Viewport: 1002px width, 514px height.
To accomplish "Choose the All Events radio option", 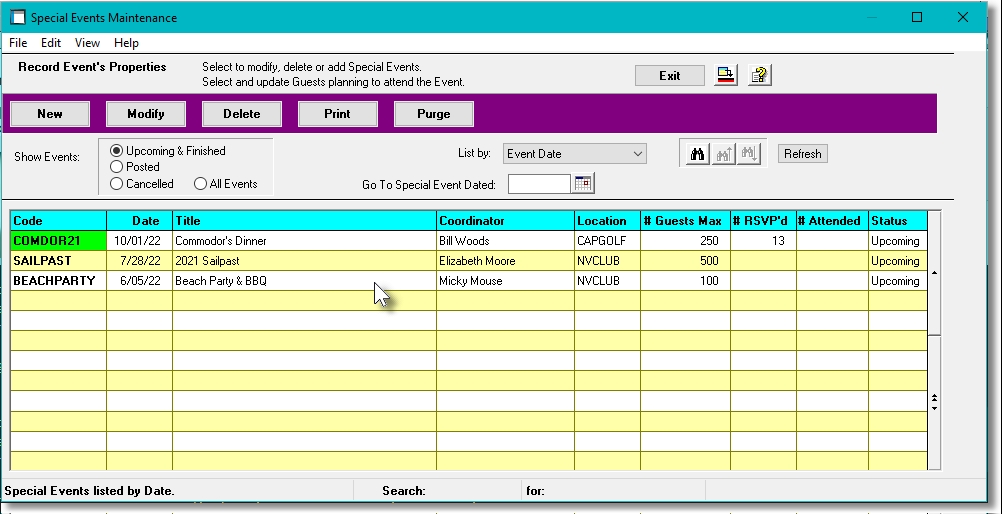I will click(x=200, y=184).
